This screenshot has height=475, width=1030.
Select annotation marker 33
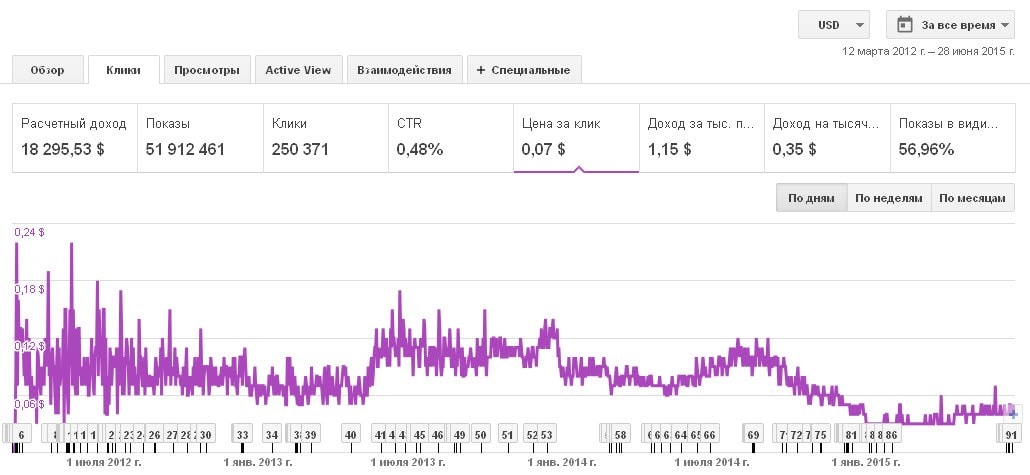coord(242,434)
